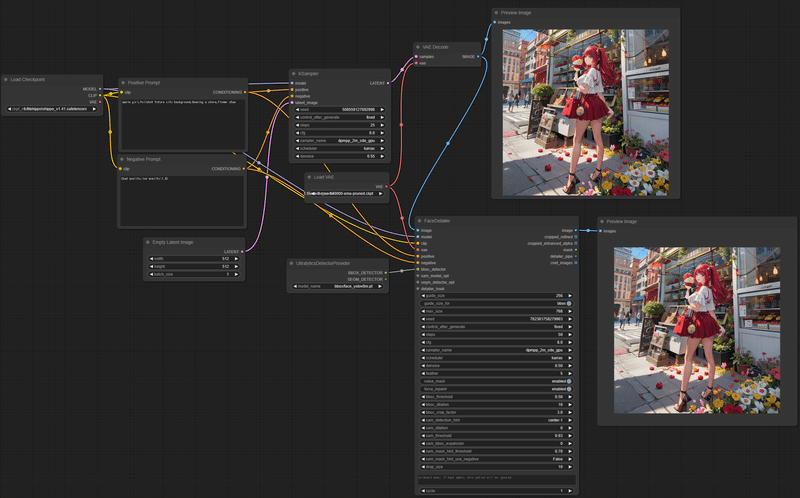Increase FaceDetailer drop_size value
This screenshot has height=498, width=800.
pyautogui.click(x=569, y=467)
